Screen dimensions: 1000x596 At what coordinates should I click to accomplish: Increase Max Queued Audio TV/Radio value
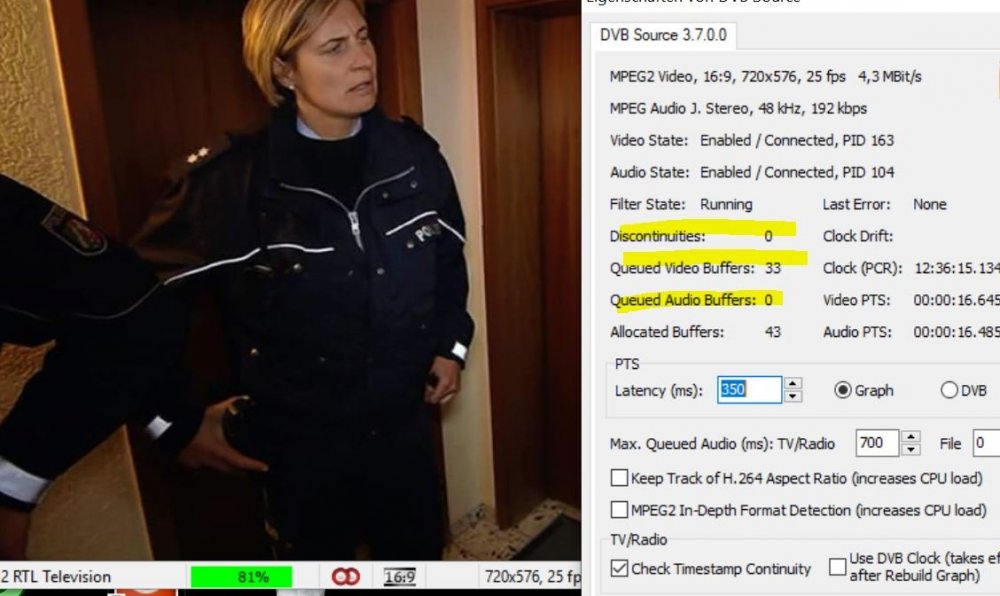(911, 437)
